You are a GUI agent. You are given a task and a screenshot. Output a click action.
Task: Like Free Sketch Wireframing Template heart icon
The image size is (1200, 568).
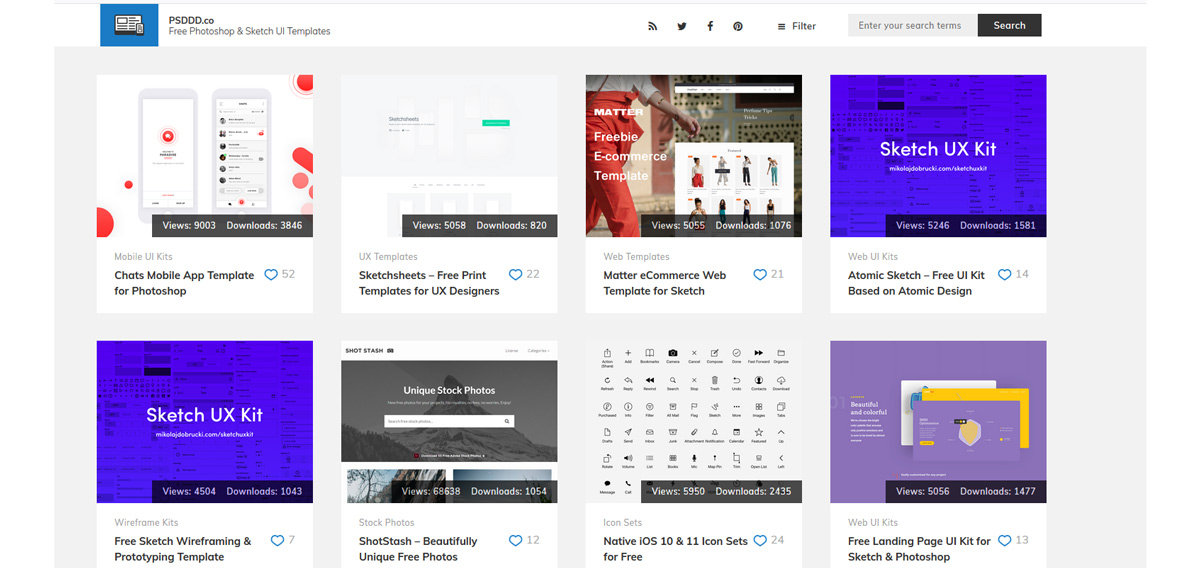[278, 540]
